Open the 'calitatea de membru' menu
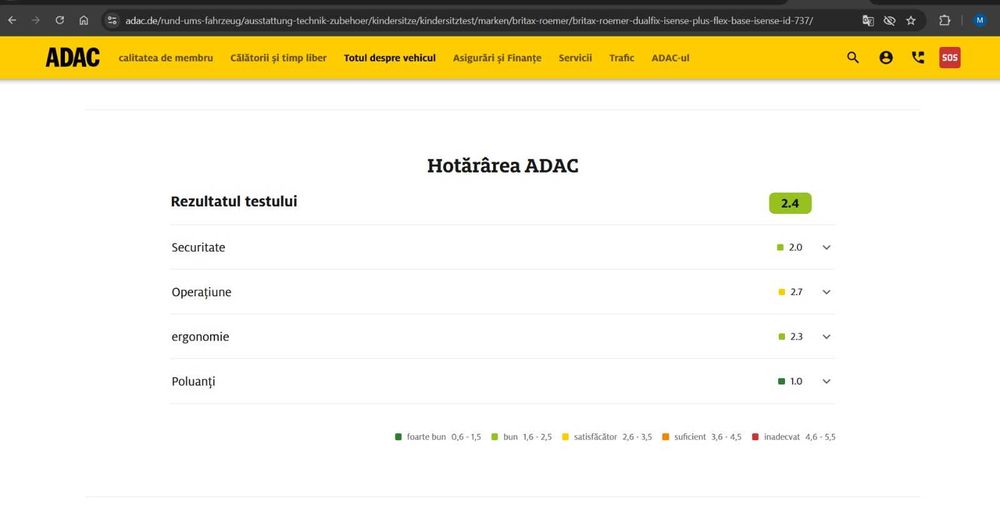This screenshot has width=1000, height=509. point(166,58)
